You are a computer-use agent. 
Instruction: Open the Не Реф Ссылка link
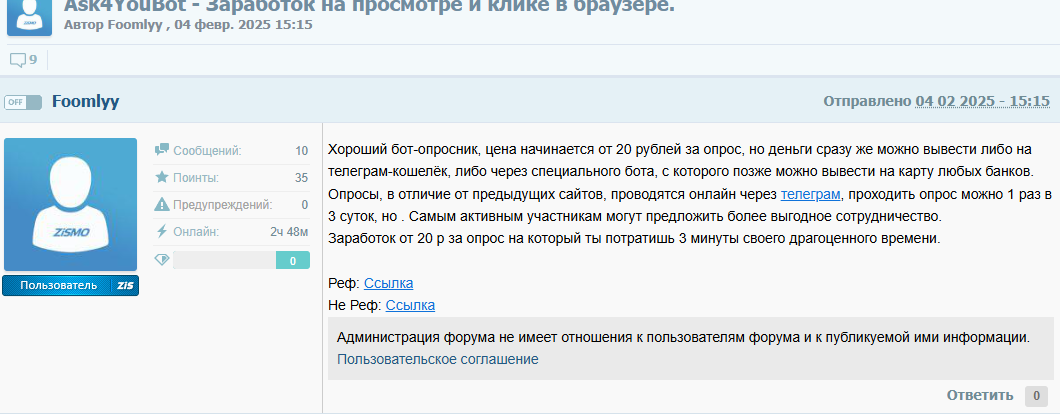click(410, 306)
